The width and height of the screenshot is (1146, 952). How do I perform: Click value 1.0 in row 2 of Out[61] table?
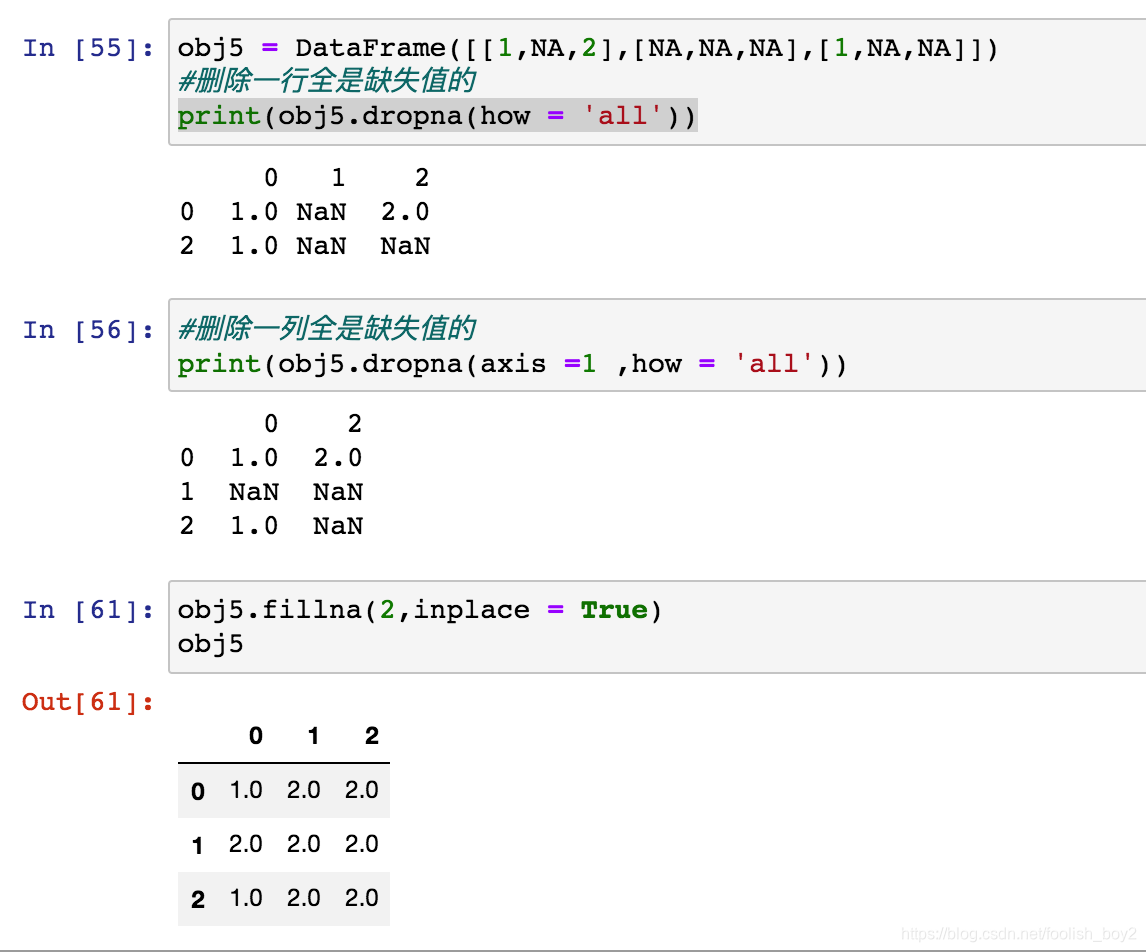pos(246,898)
